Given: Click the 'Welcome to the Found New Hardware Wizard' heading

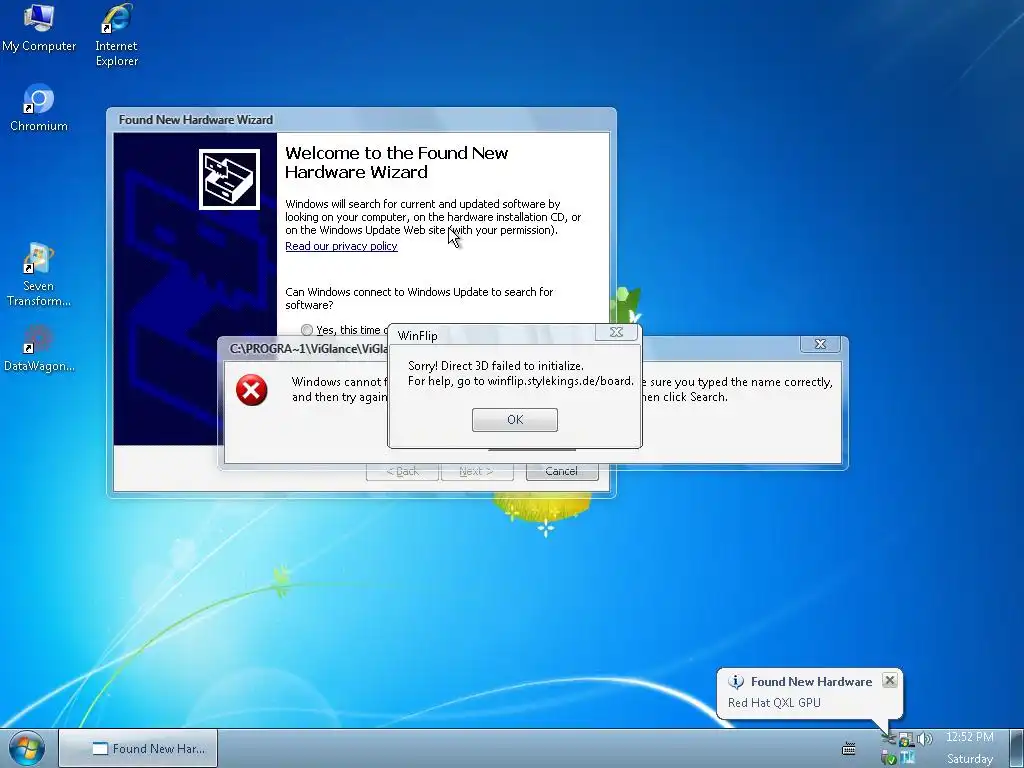Looking at the screenshot, I should [396, 163].
